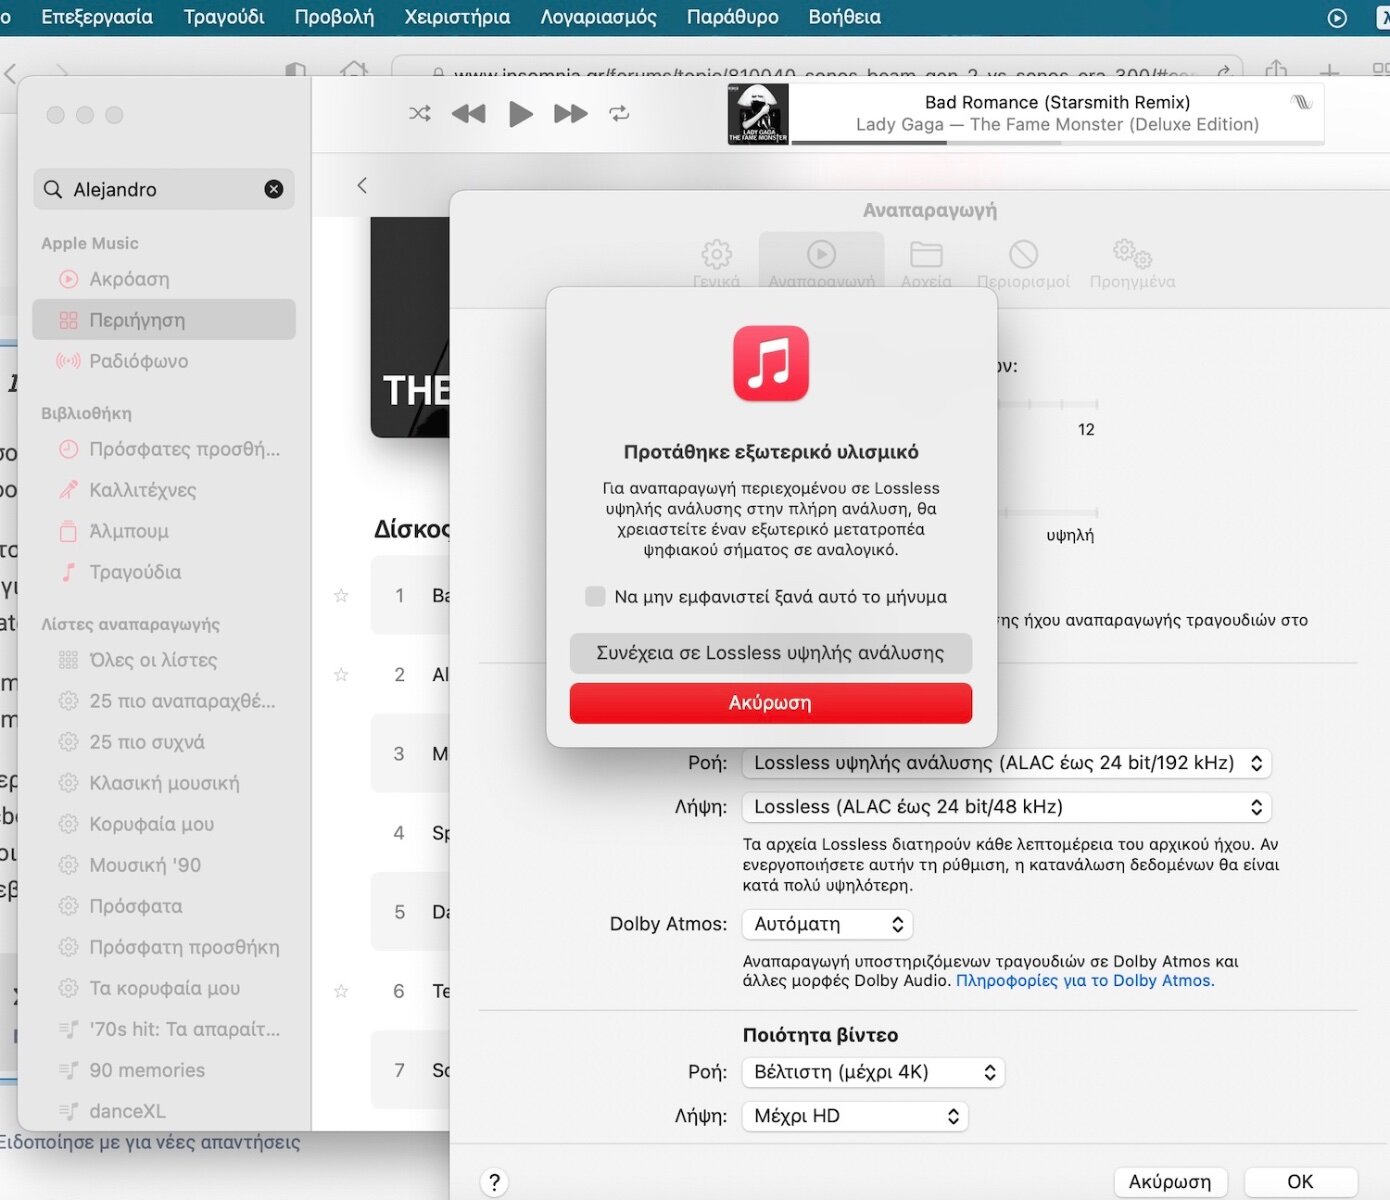Click Now Playing icon in menu bar
This screenshot has width=1390, height=1200.
(x=1337, y=18)
